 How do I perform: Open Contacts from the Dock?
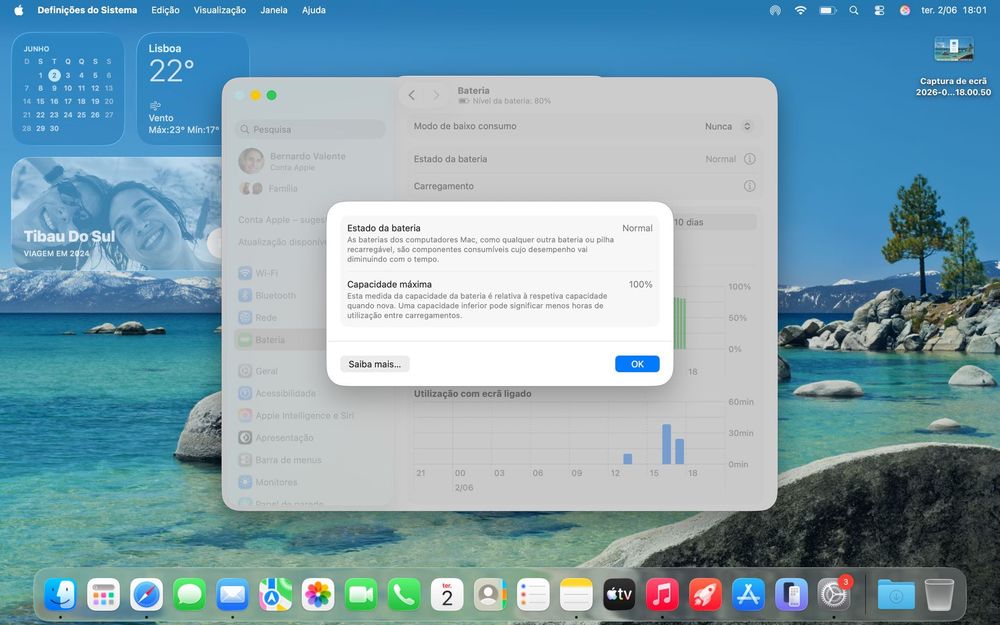click(490, 595)
